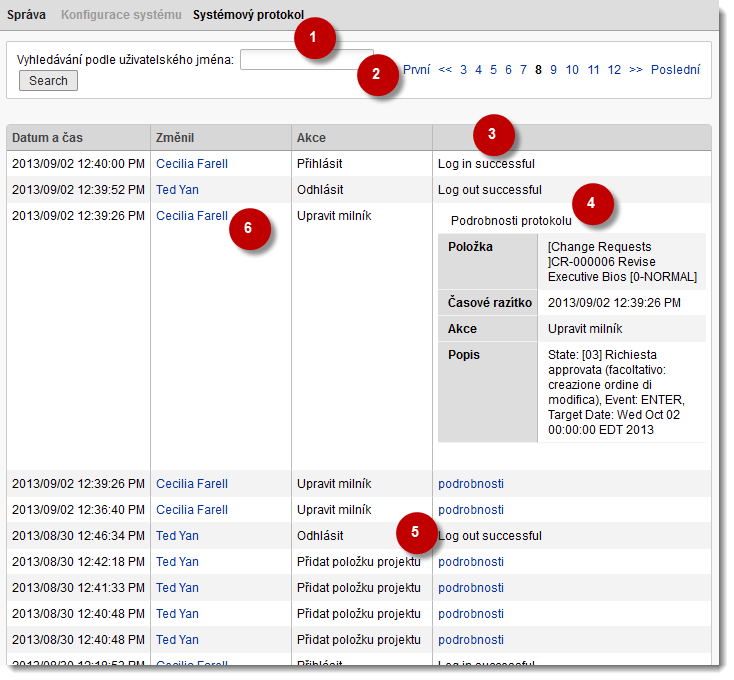Click Přidat položku projektu in the 12:42:18 row

pyautogui.click(x=359, y=562)
